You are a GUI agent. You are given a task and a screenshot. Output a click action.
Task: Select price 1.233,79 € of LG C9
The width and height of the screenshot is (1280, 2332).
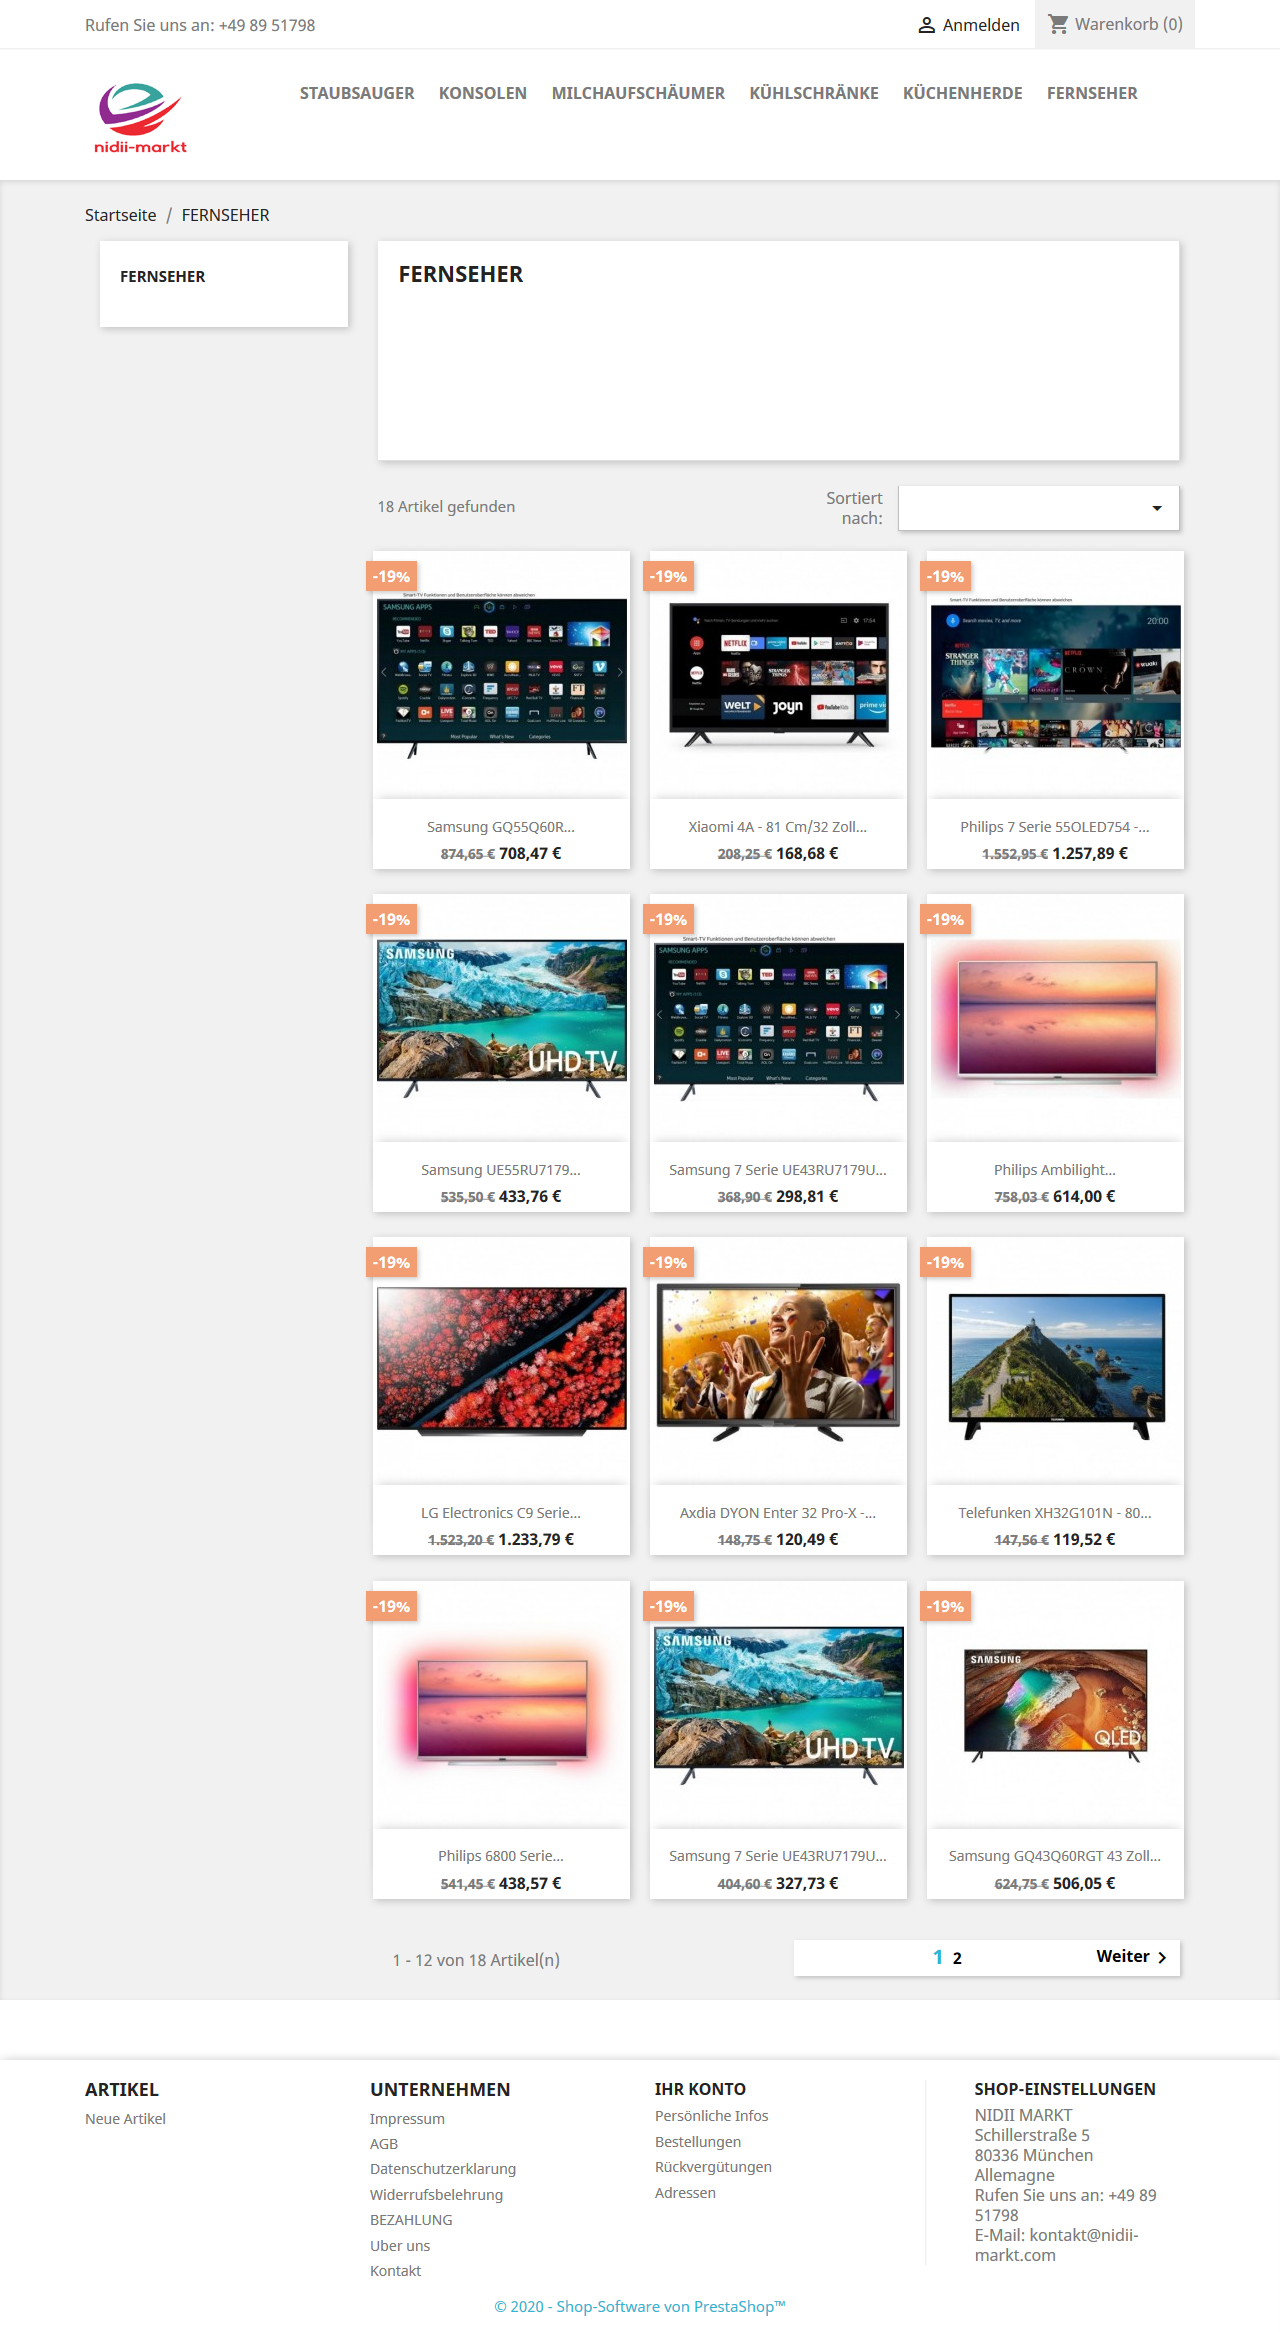536,1539
